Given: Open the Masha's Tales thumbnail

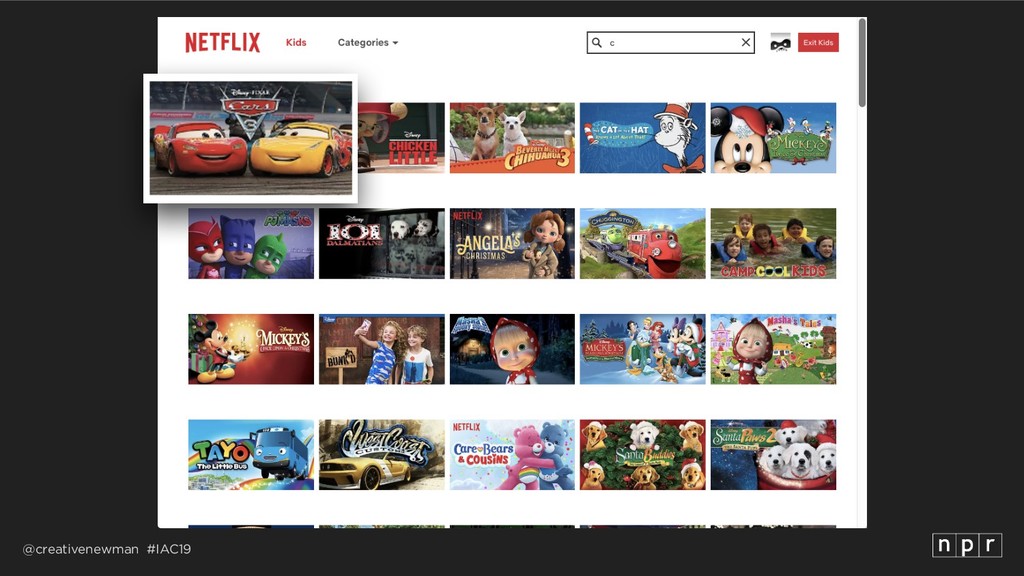Looking at the screenshot, I should click(773, 349).
